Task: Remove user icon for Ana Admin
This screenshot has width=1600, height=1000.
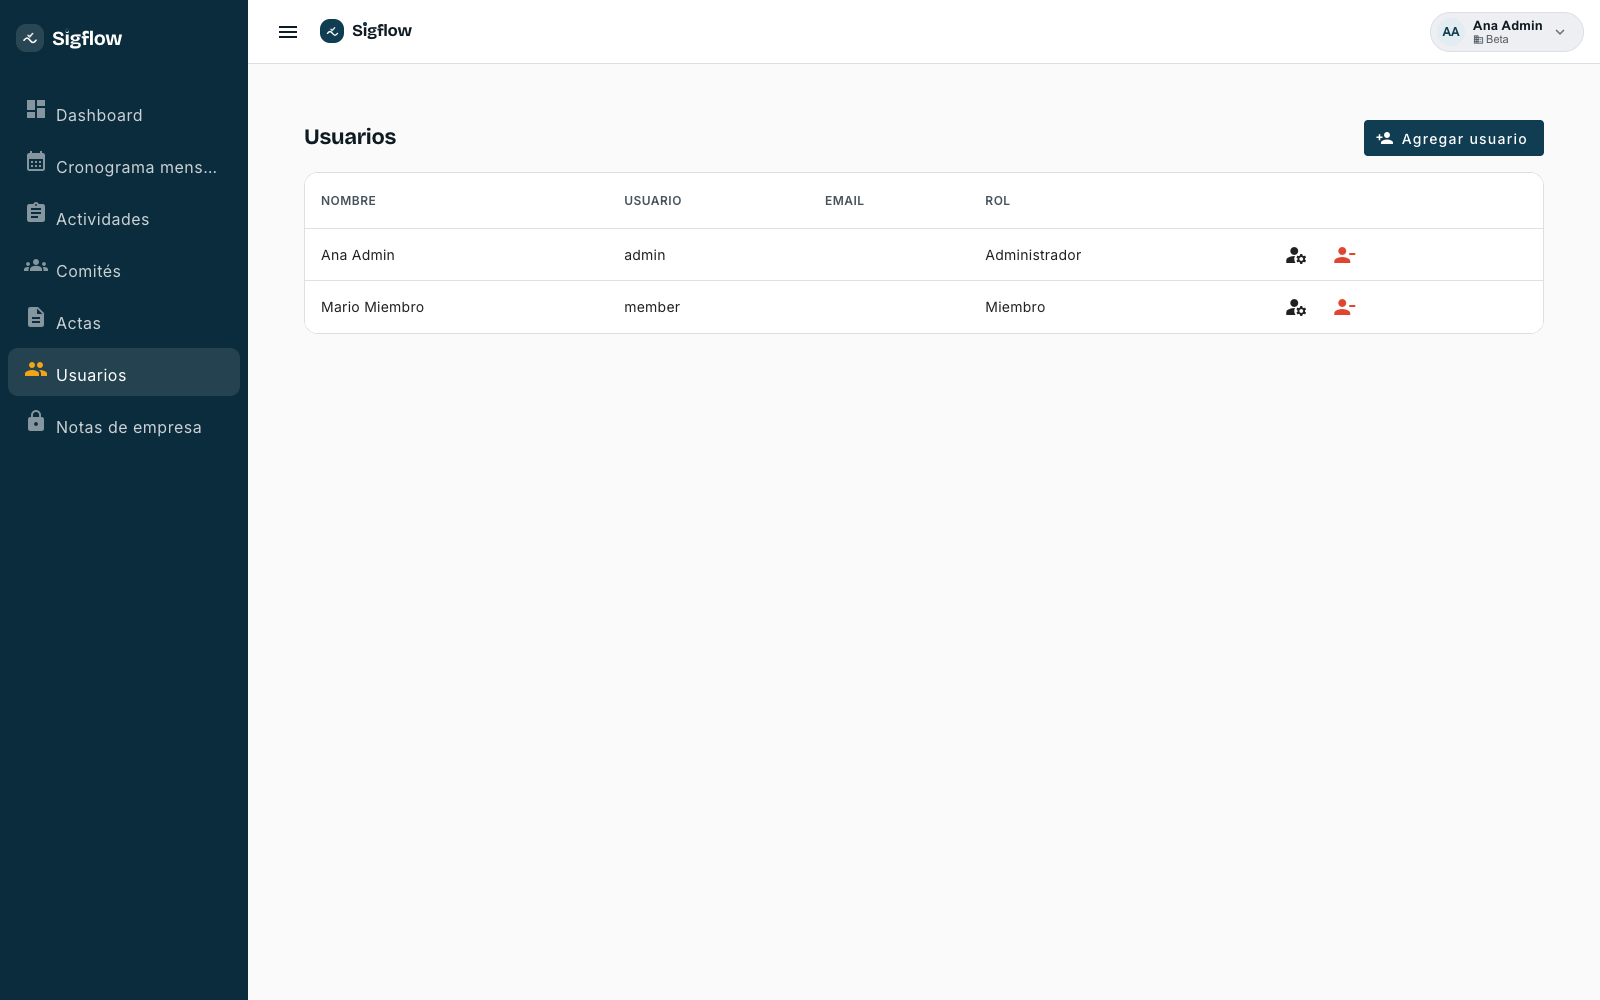Action: [x=1344, y=255]
